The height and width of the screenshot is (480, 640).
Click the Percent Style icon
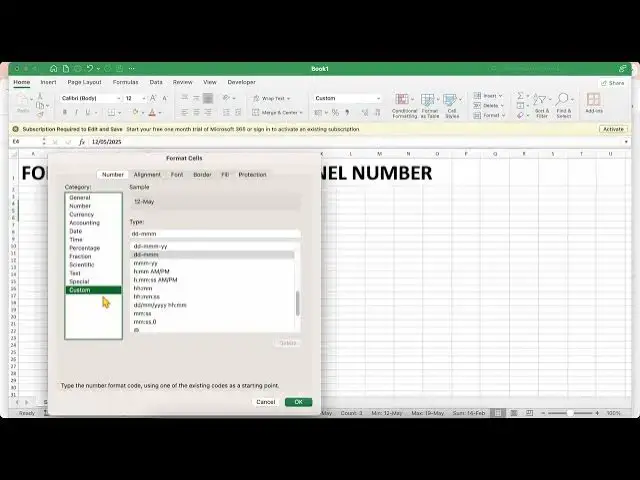pos(335,113)
